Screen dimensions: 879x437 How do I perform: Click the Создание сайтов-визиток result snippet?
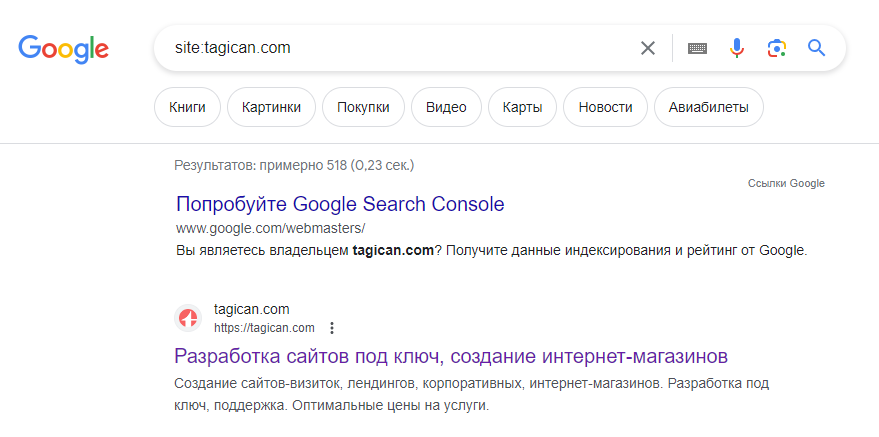coord(471,394)
